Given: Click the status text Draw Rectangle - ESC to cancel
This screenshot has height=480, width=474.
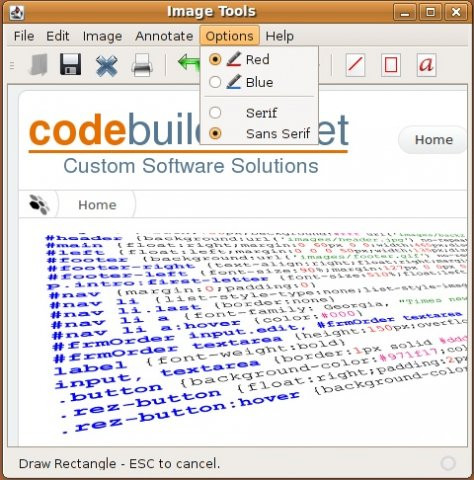Looking at the screenshot, I should (119, 464).
